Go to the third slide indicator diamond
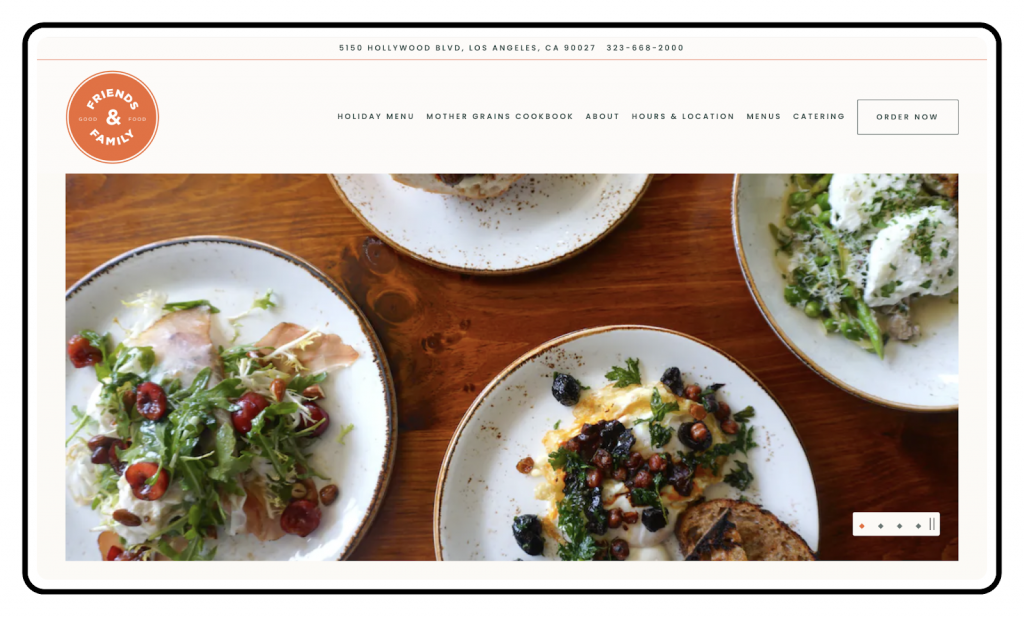Screen dimensions: 1024x617 [x=899, y=526]
